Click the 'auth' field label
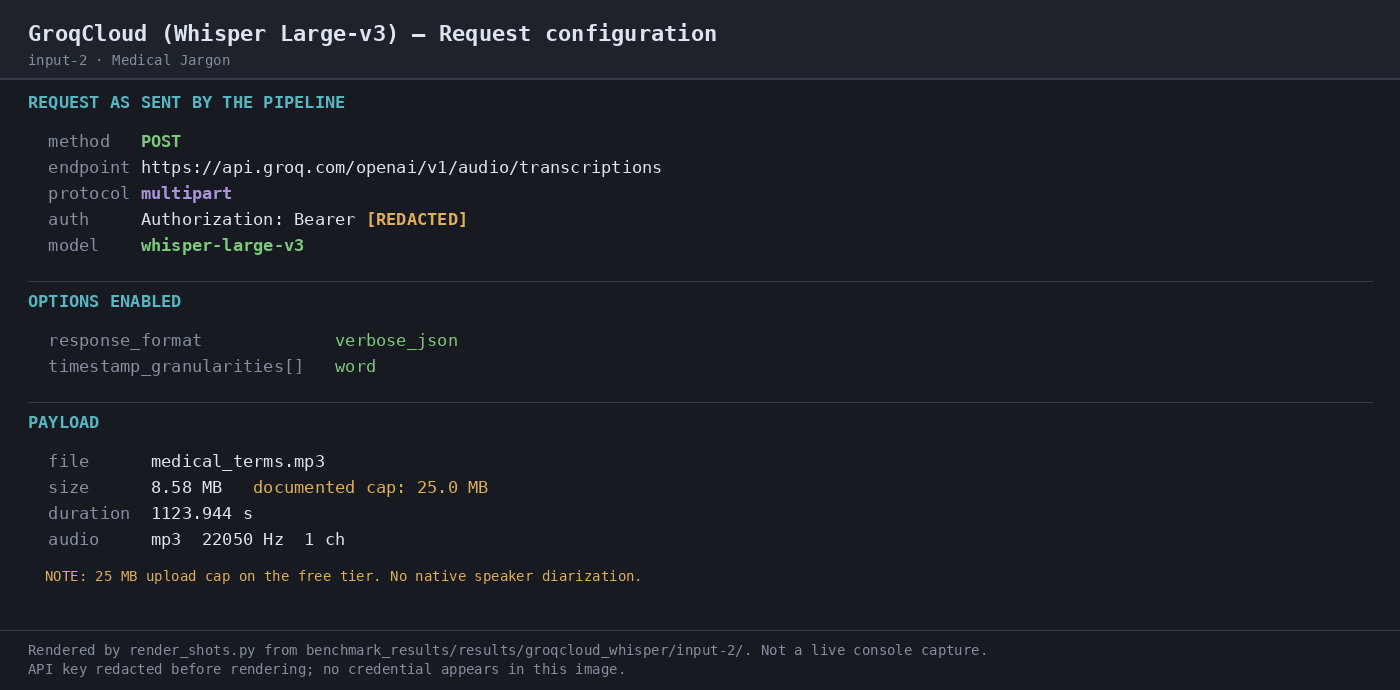The height and width of the screenshot is (690, 1400). click(x=68, y=220)
